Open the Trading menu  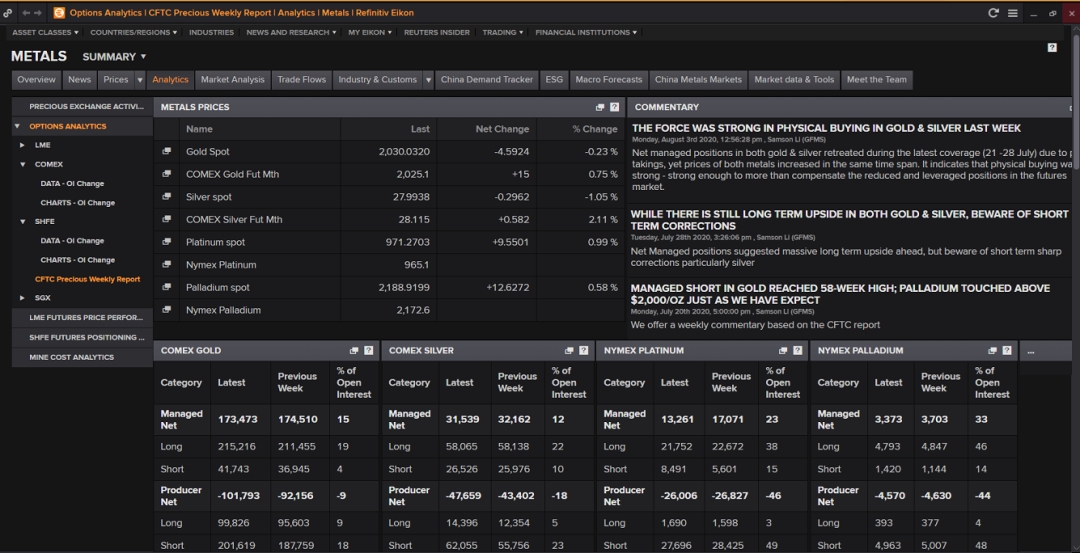pos(503,32)
